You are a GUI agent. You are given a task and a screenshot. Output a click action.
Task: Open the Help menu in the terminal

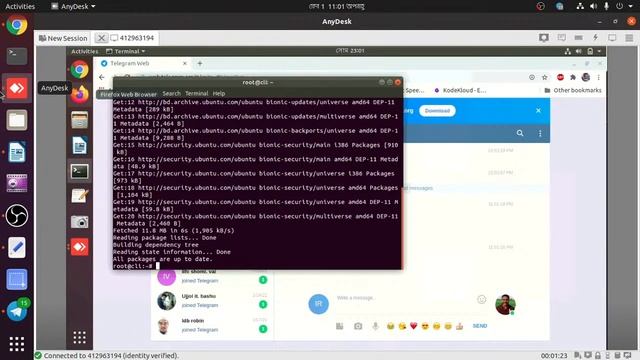(x=219, y=93)
